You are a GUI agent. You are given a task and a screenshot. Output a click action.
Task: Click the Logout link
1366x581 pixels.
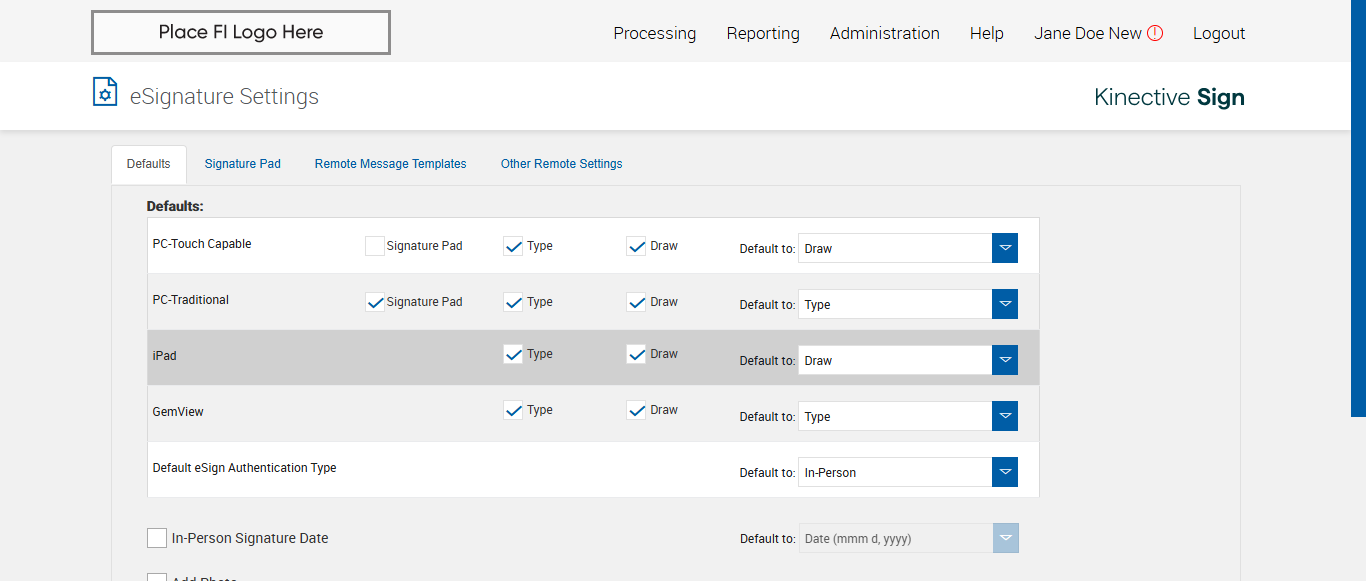[1218, 33]
